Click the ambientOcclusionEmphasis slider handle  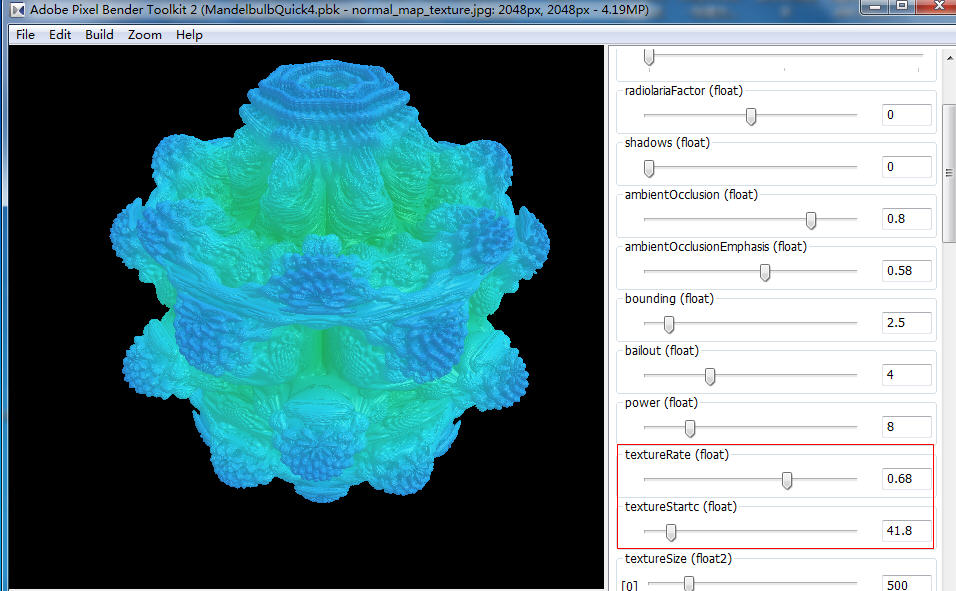click(765, 272)
